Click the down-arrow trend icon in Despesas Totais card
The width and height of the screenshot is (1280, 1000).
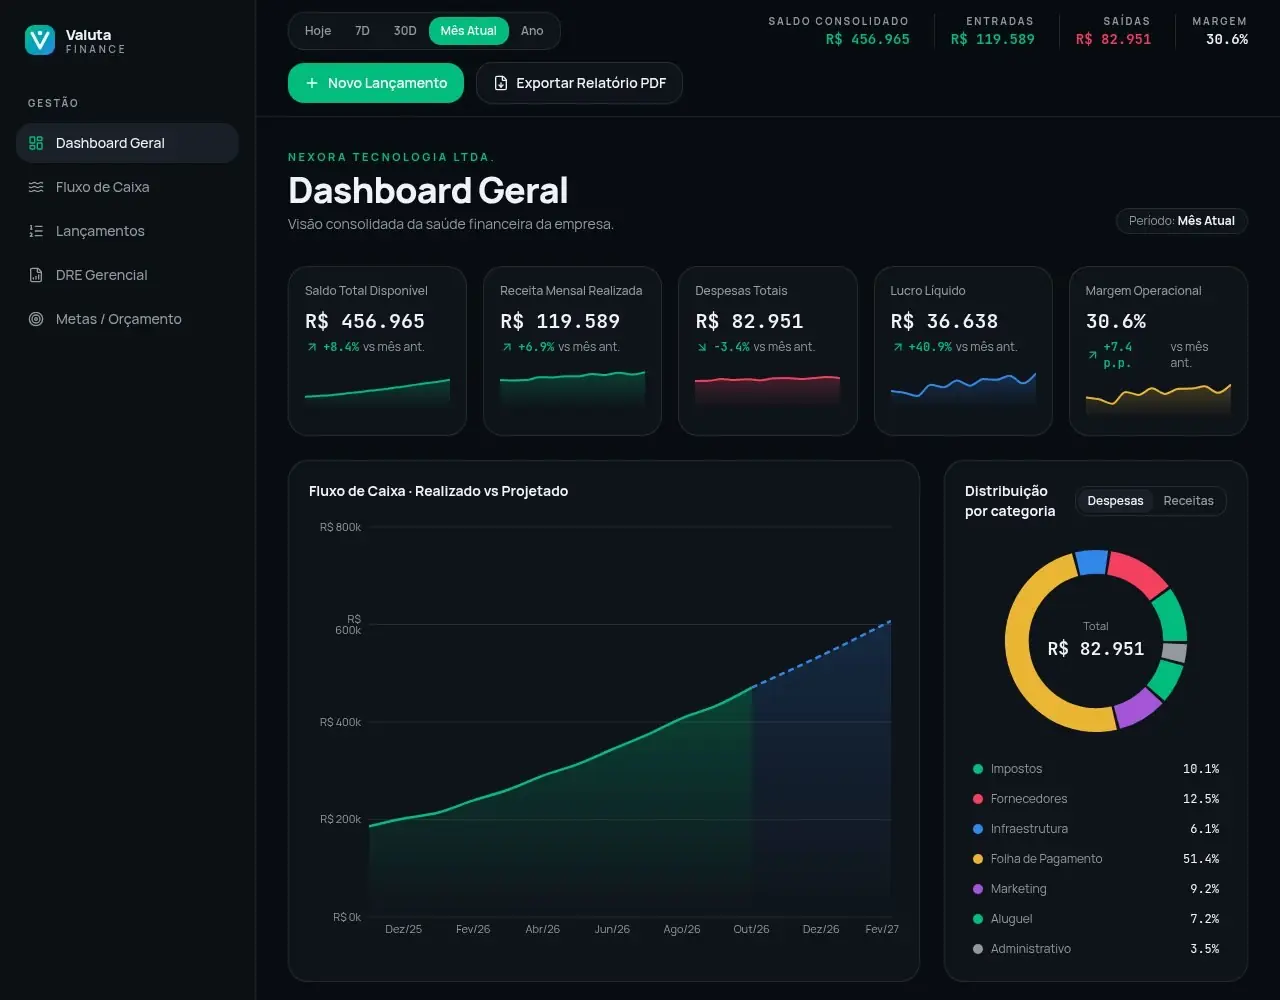(x=702, y=347)
